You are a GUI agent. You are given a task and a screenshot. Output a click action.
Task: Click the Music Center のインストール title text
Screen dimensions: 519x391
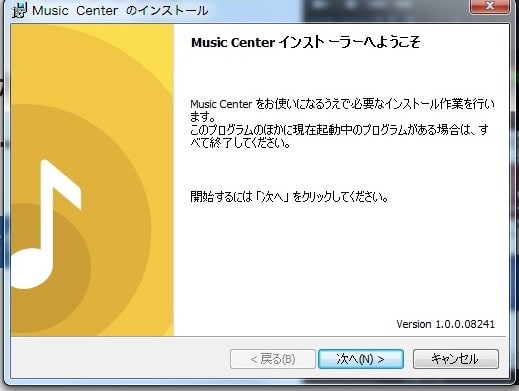[x=120, y=10]
